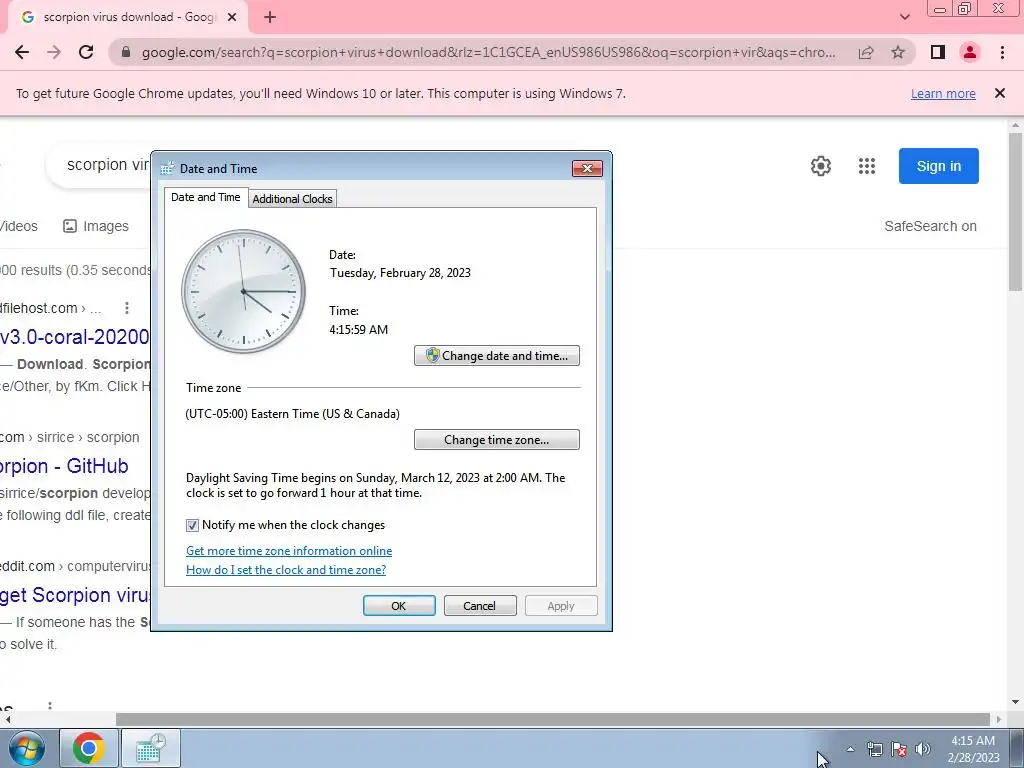Click the text Tuesday, February 28, 2023
Image resolution: width=1024 pixels, height=768 pixels.
[400, 273]
